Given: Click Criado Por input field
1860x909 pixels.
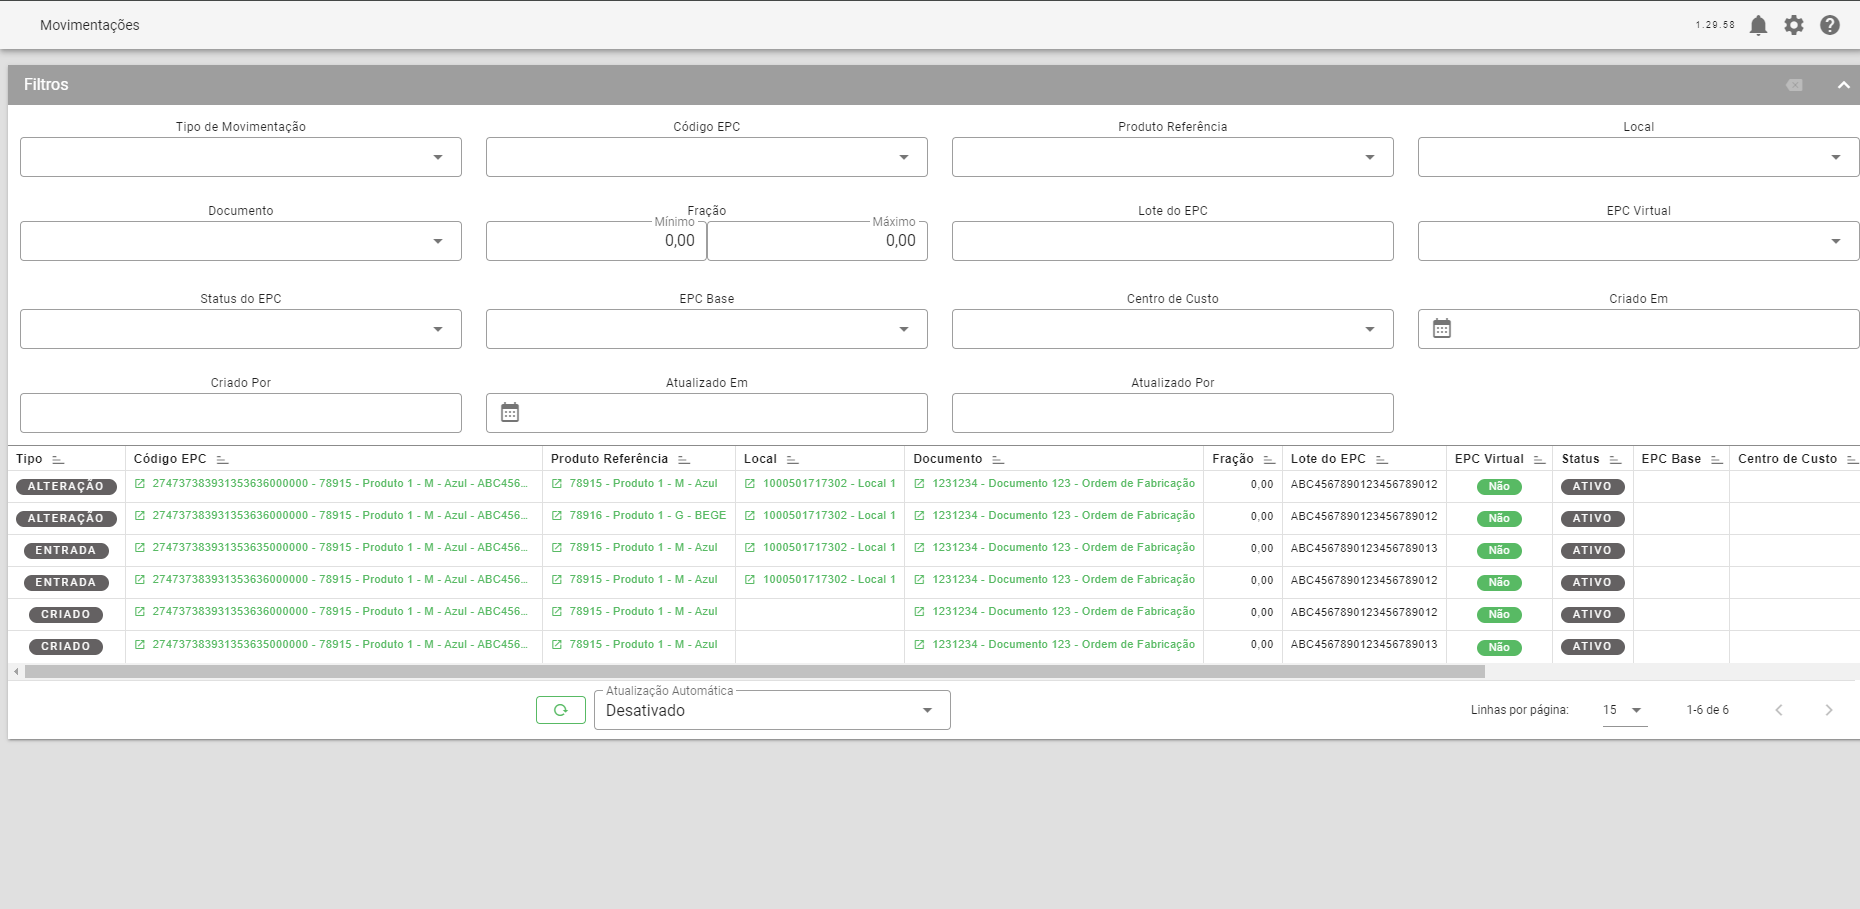Looking at the screenshot, I should [241, 413].
